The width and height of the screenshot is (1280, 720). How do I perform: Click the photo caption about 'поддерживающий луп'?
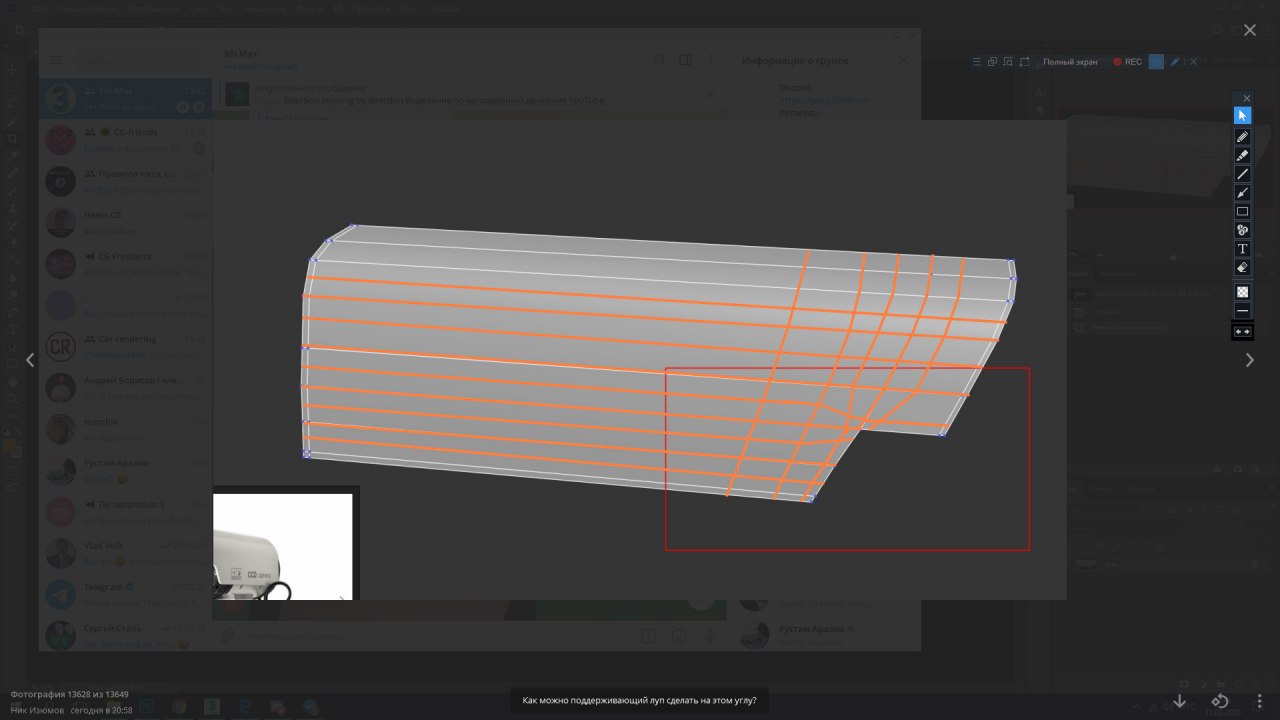point(639,701)
